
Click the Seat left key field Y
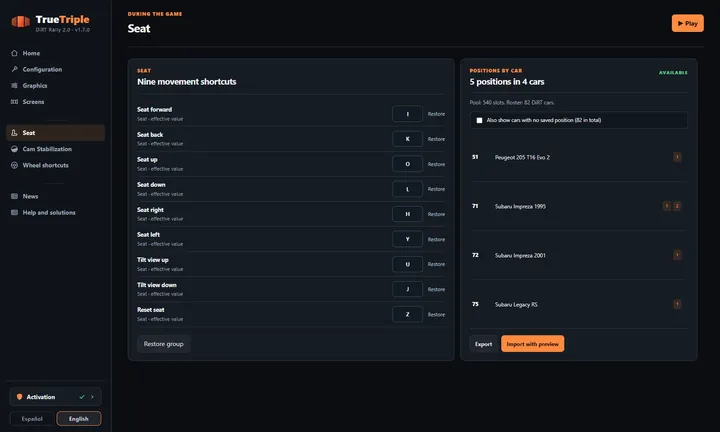[x=407, y=239]
